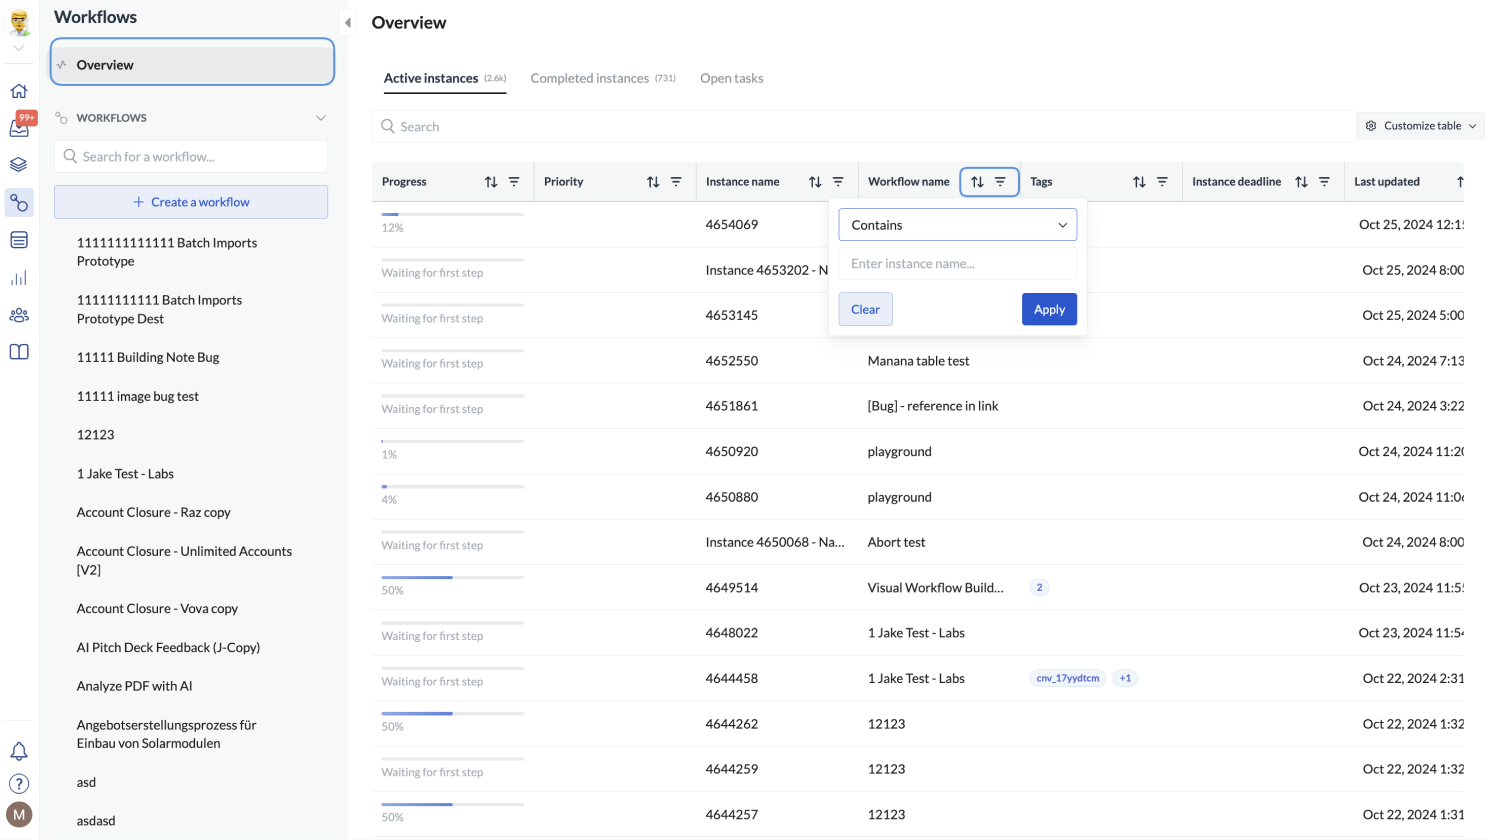Click the 4% progress bar of 4650880
The image size is (1488, 840).
pos(452,487)
